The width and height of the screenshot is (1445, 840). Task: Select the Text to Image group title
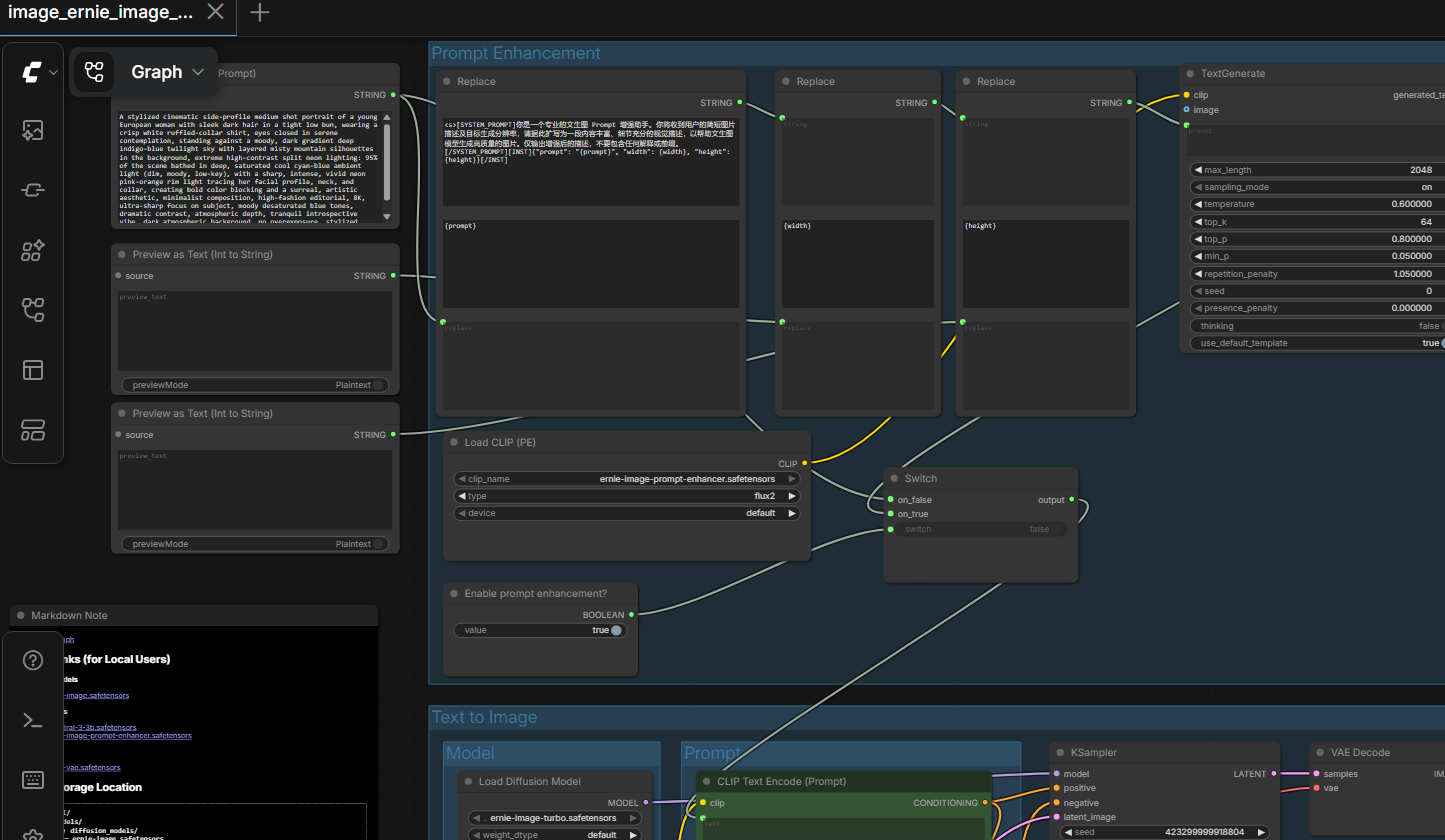pos(484,717)
